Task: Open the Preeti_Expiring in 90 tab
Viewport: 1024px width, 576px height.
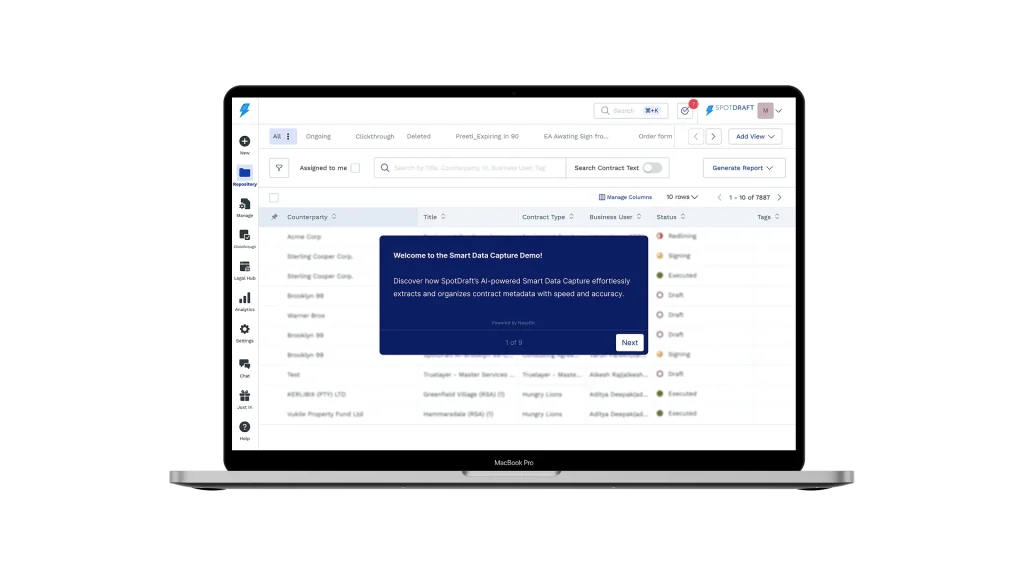Action: point(487,136)
